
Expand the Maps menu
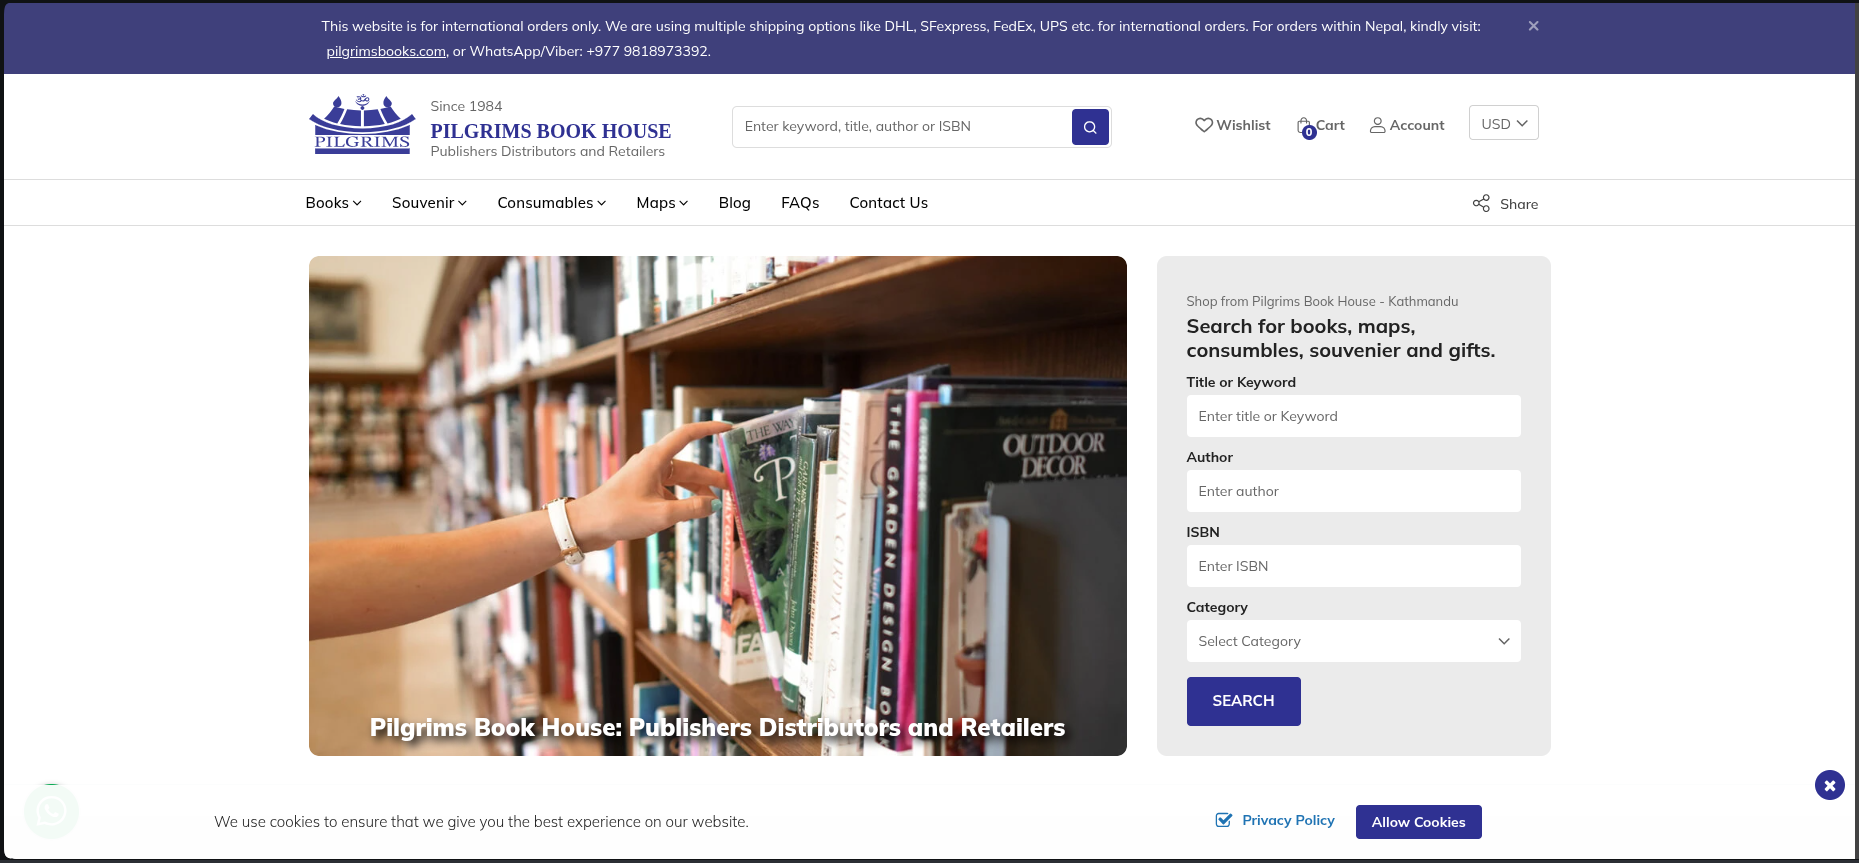[662, 203]
